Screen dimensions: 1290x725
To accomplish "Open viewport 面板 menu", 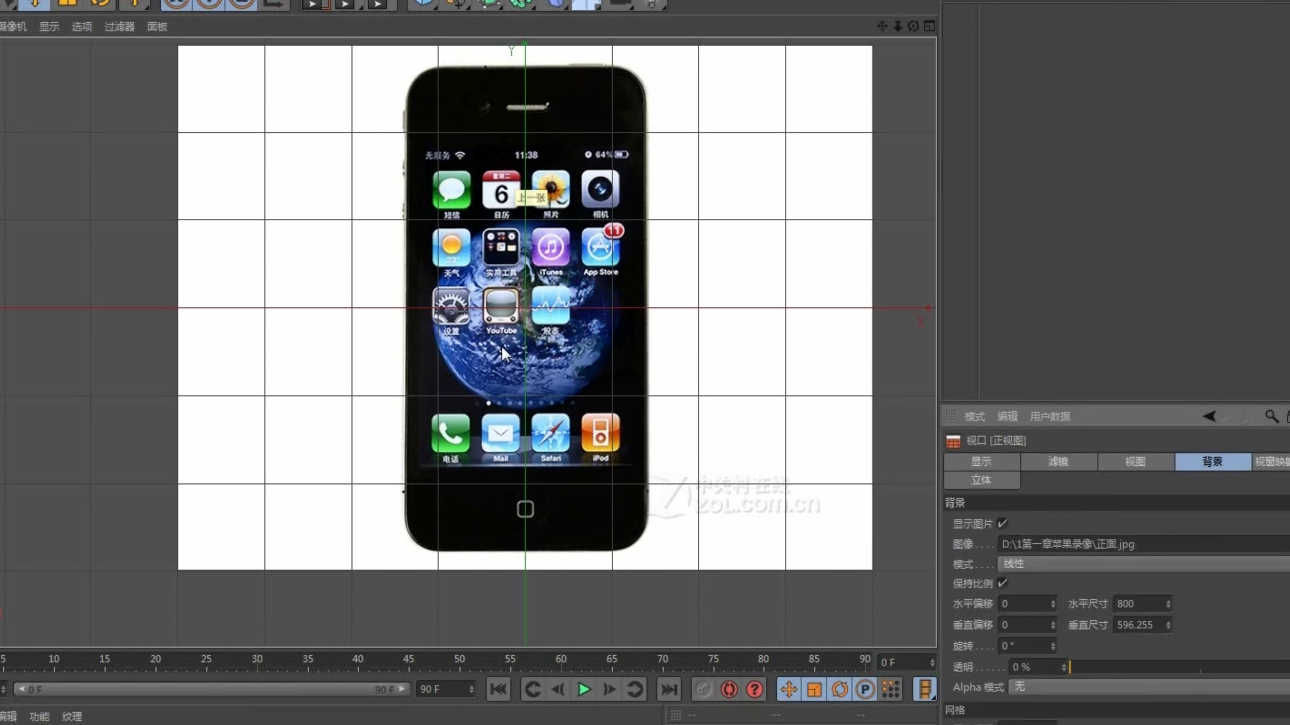I will 157,27.
